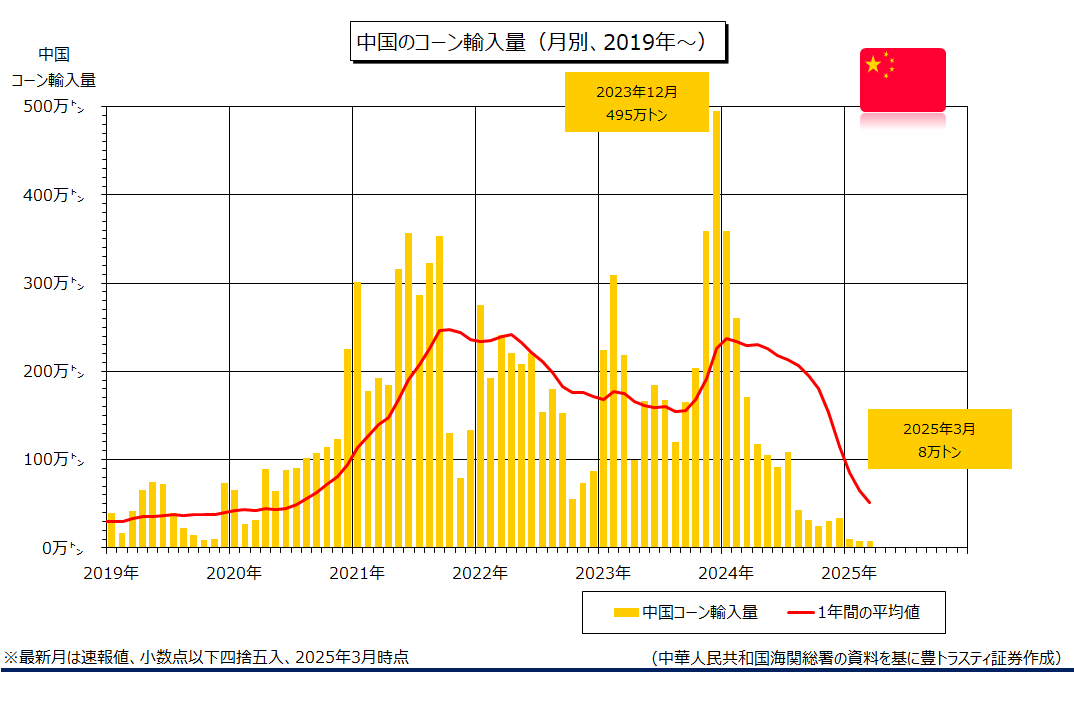Click the 500万トン y-axis label
The image size is (1074, 707).
click(x=53, y=107)
